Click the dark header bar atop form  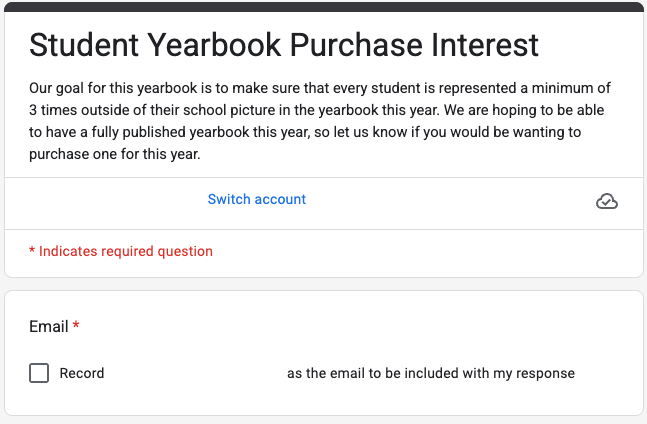(324, 7)
